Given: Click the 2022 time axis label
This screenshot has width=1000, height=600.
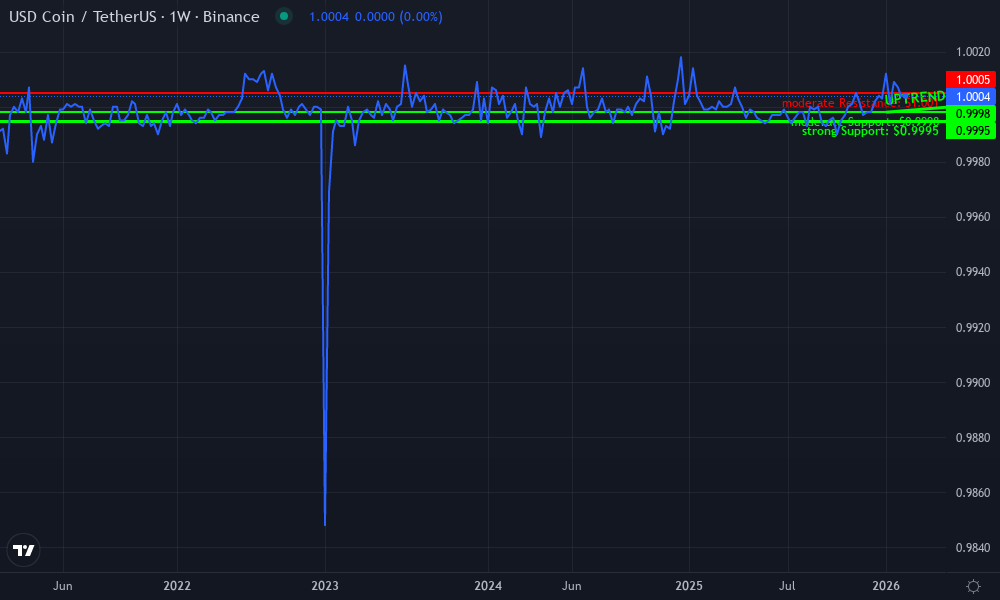Looking at the screenshot, I should [177, 586].
